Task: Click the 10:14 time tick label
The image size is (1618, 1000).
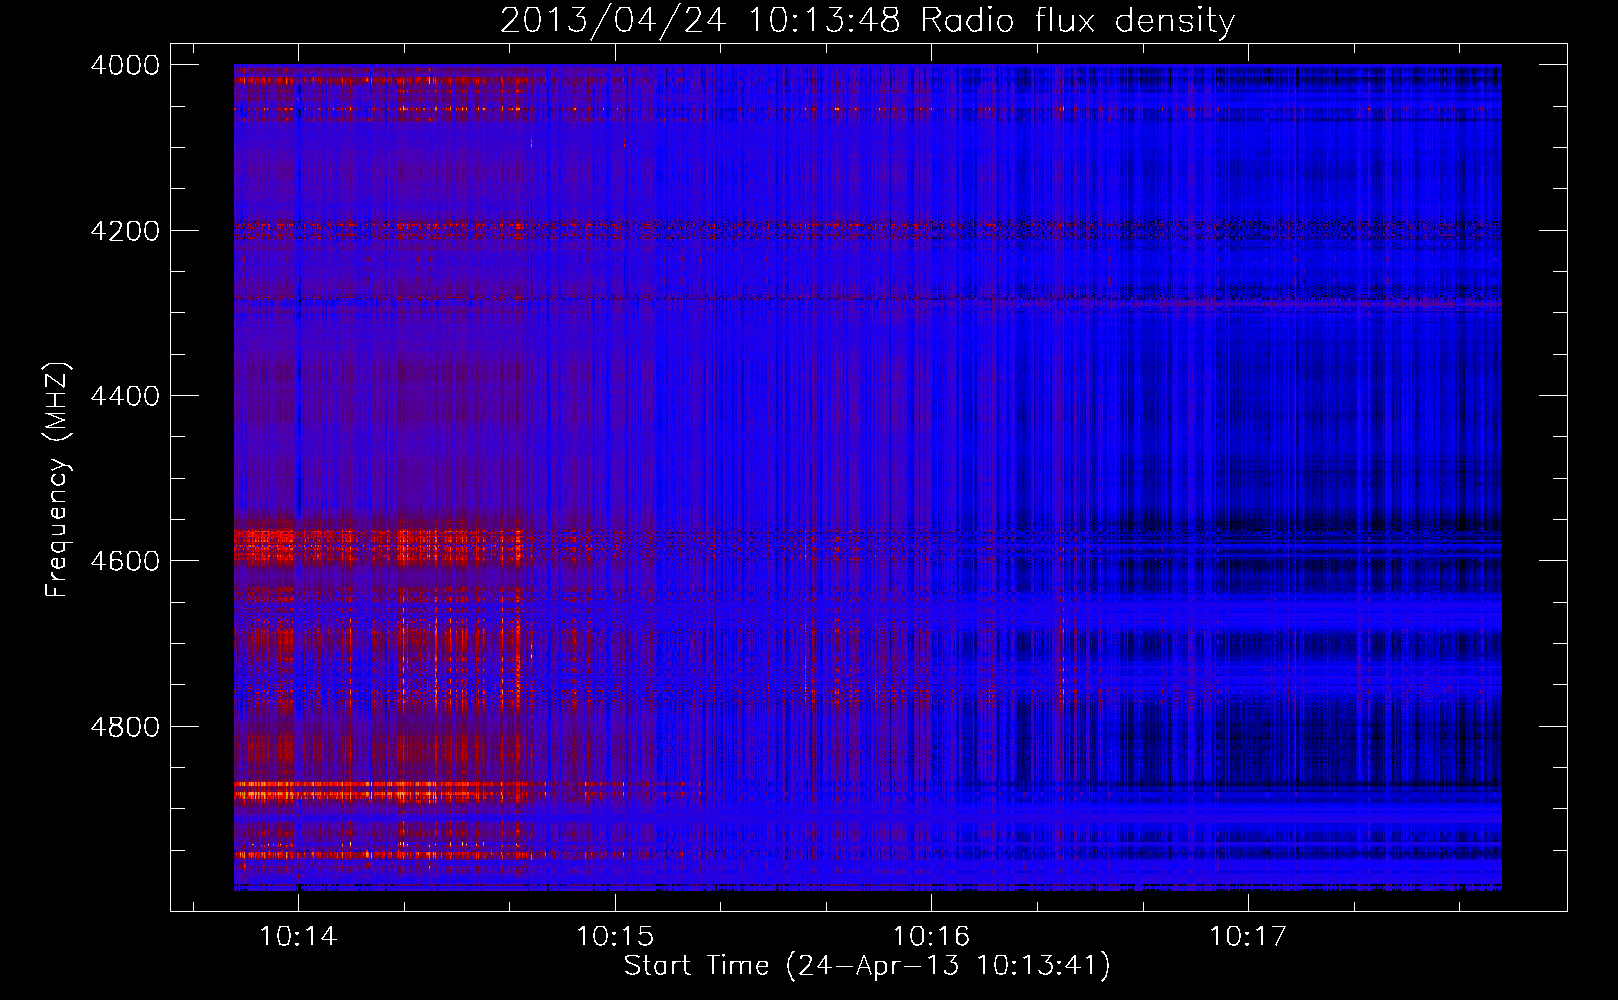Action: 298,936
